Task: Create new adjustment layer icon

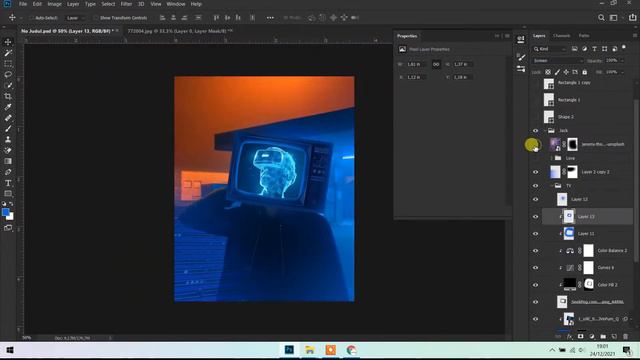Action: [592, 336]
